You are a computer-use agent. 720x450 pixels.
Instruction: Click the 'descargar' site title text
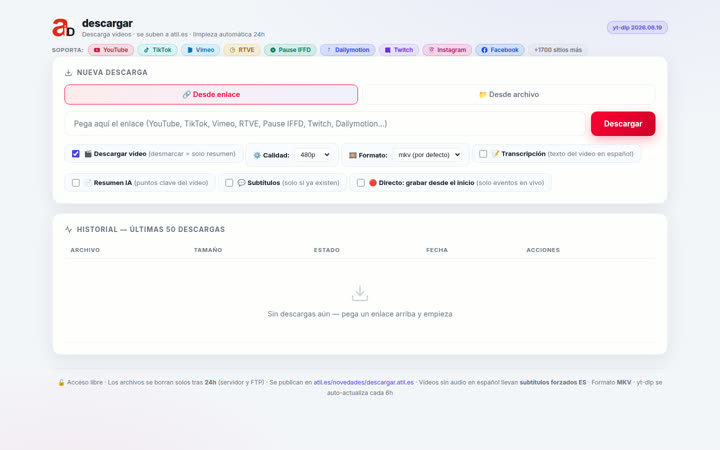click(x=107, y=23)
